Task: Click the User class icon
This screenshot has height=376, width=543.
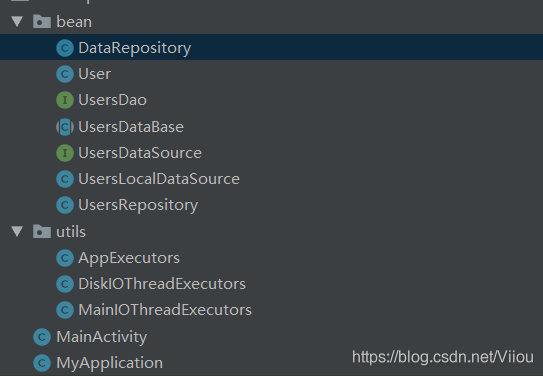Action: (65, 74)
